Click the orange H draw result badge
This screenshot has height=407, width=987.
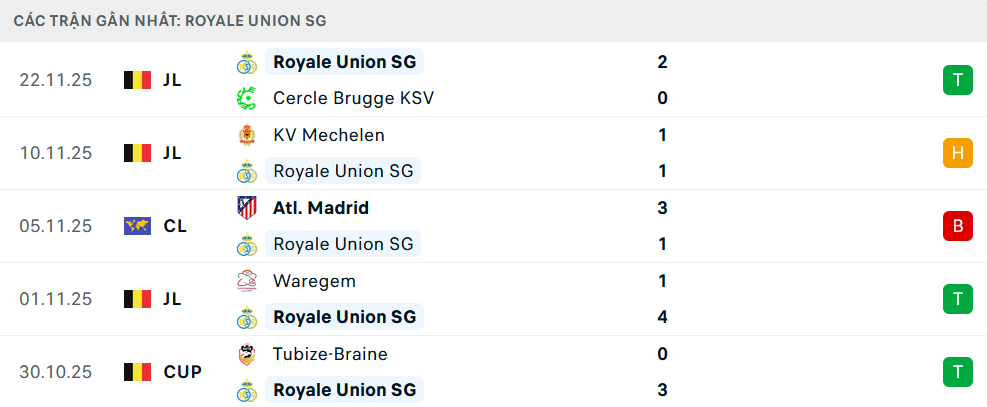(957, 153)
